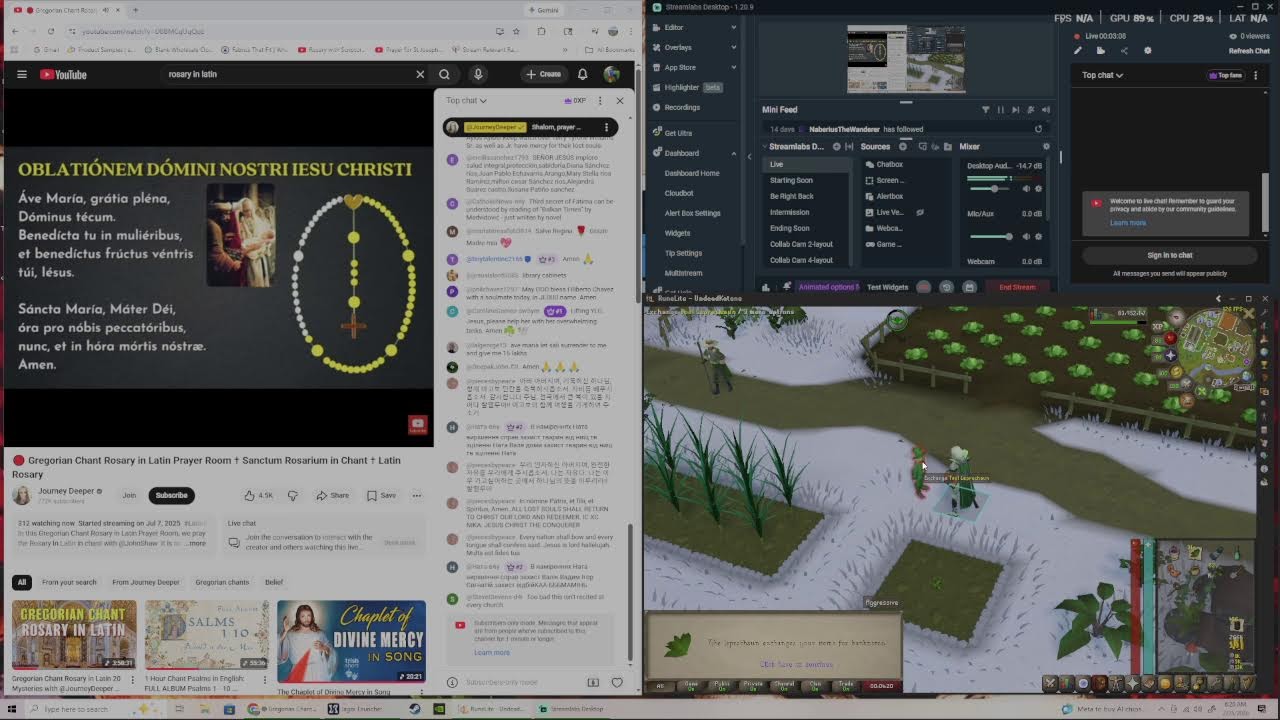The width and height of the screenshot is (1280, 720).
Task: Click the YouTube logo
Action: click(x=63, y=74)
